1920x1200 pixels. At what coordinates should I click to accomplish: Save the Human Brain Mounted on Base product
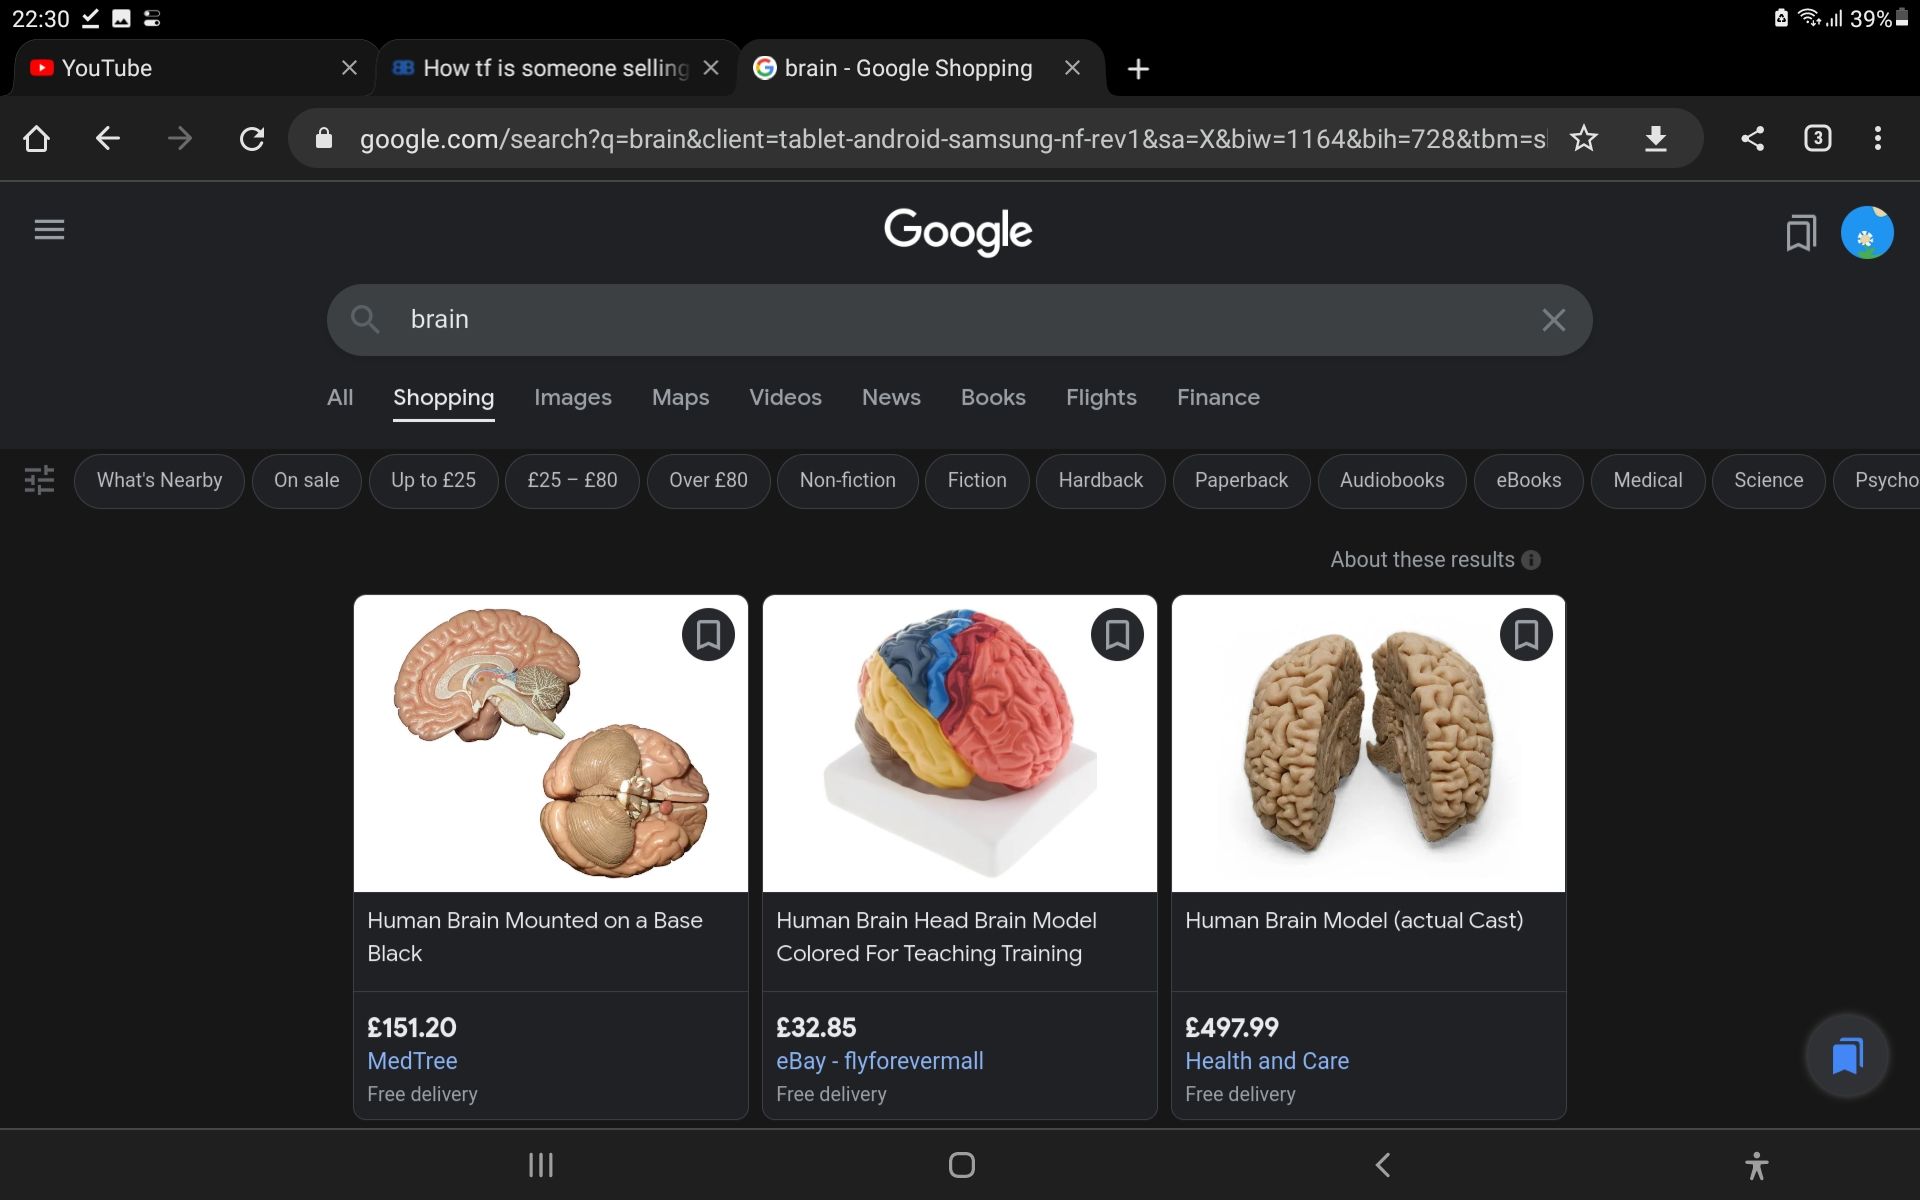[x=708, y=634]
